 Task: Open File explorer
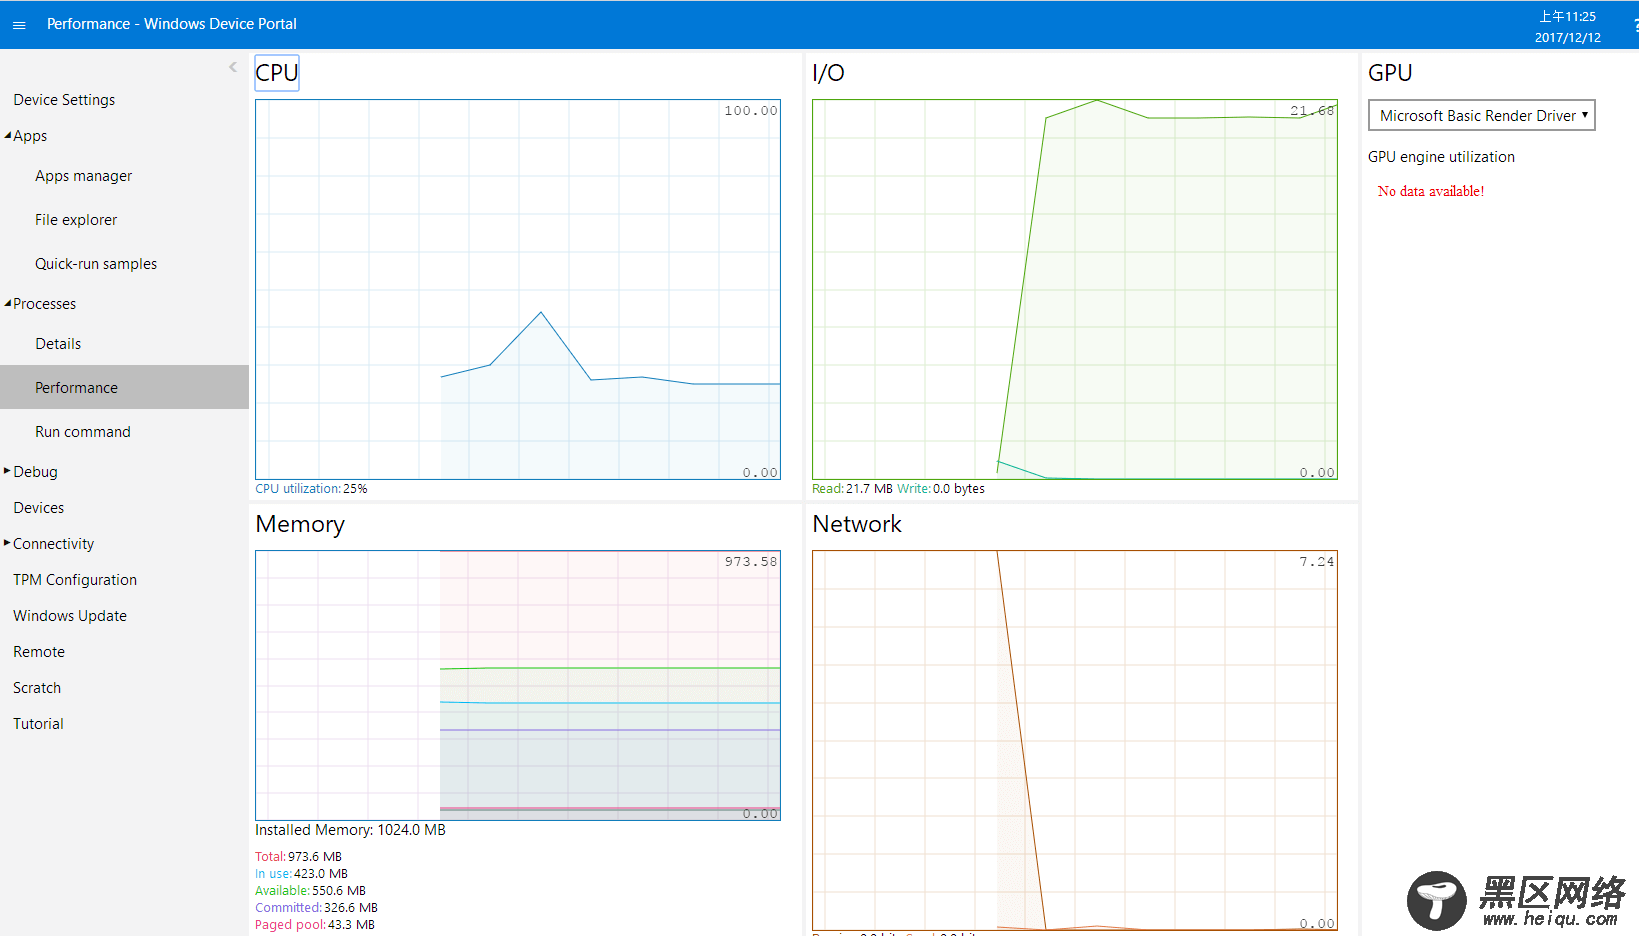[76, 220]
